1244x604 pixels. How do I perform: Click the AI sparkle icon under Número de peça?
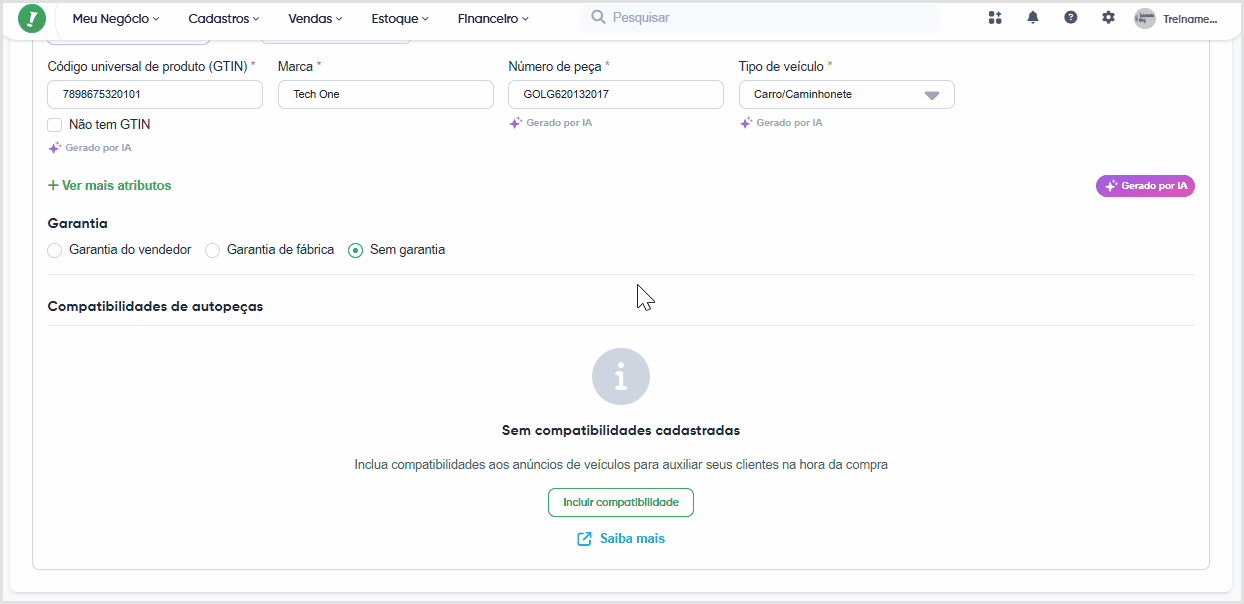point(516,123)
